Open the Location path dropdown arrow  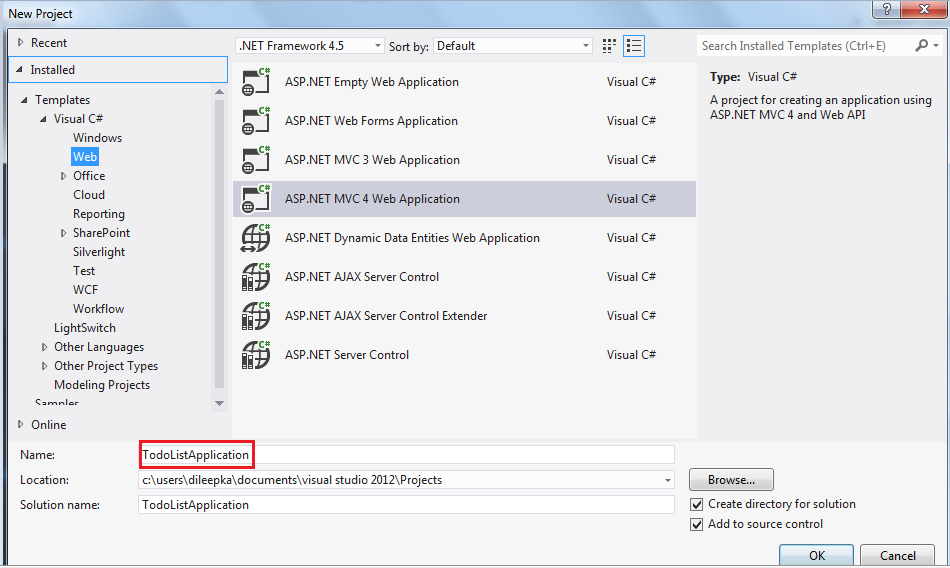(x=667, y=480)
